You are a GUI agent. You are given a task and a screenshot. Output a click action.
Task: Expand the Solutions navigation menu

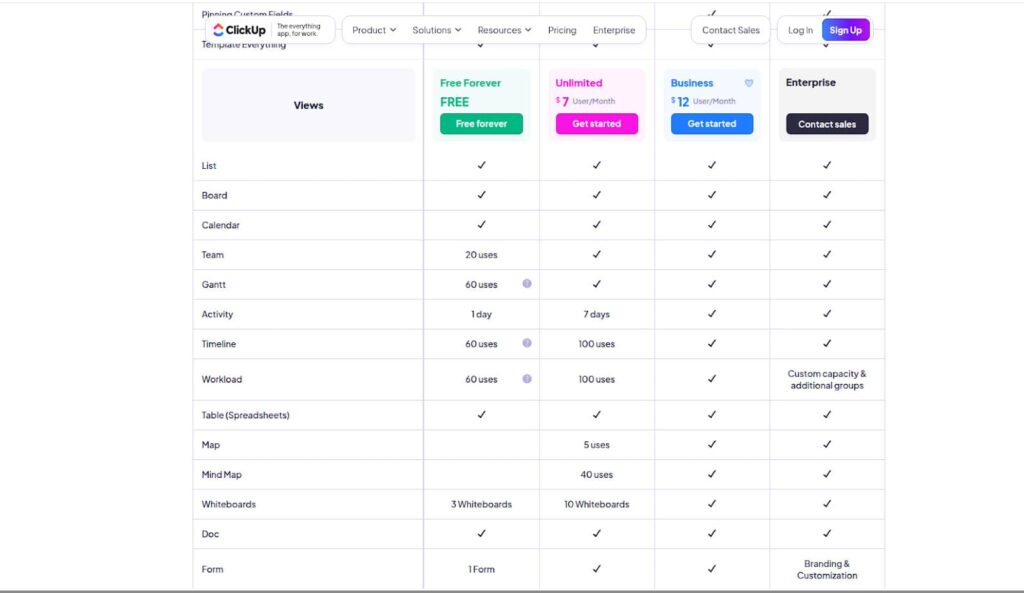point(436,30)
